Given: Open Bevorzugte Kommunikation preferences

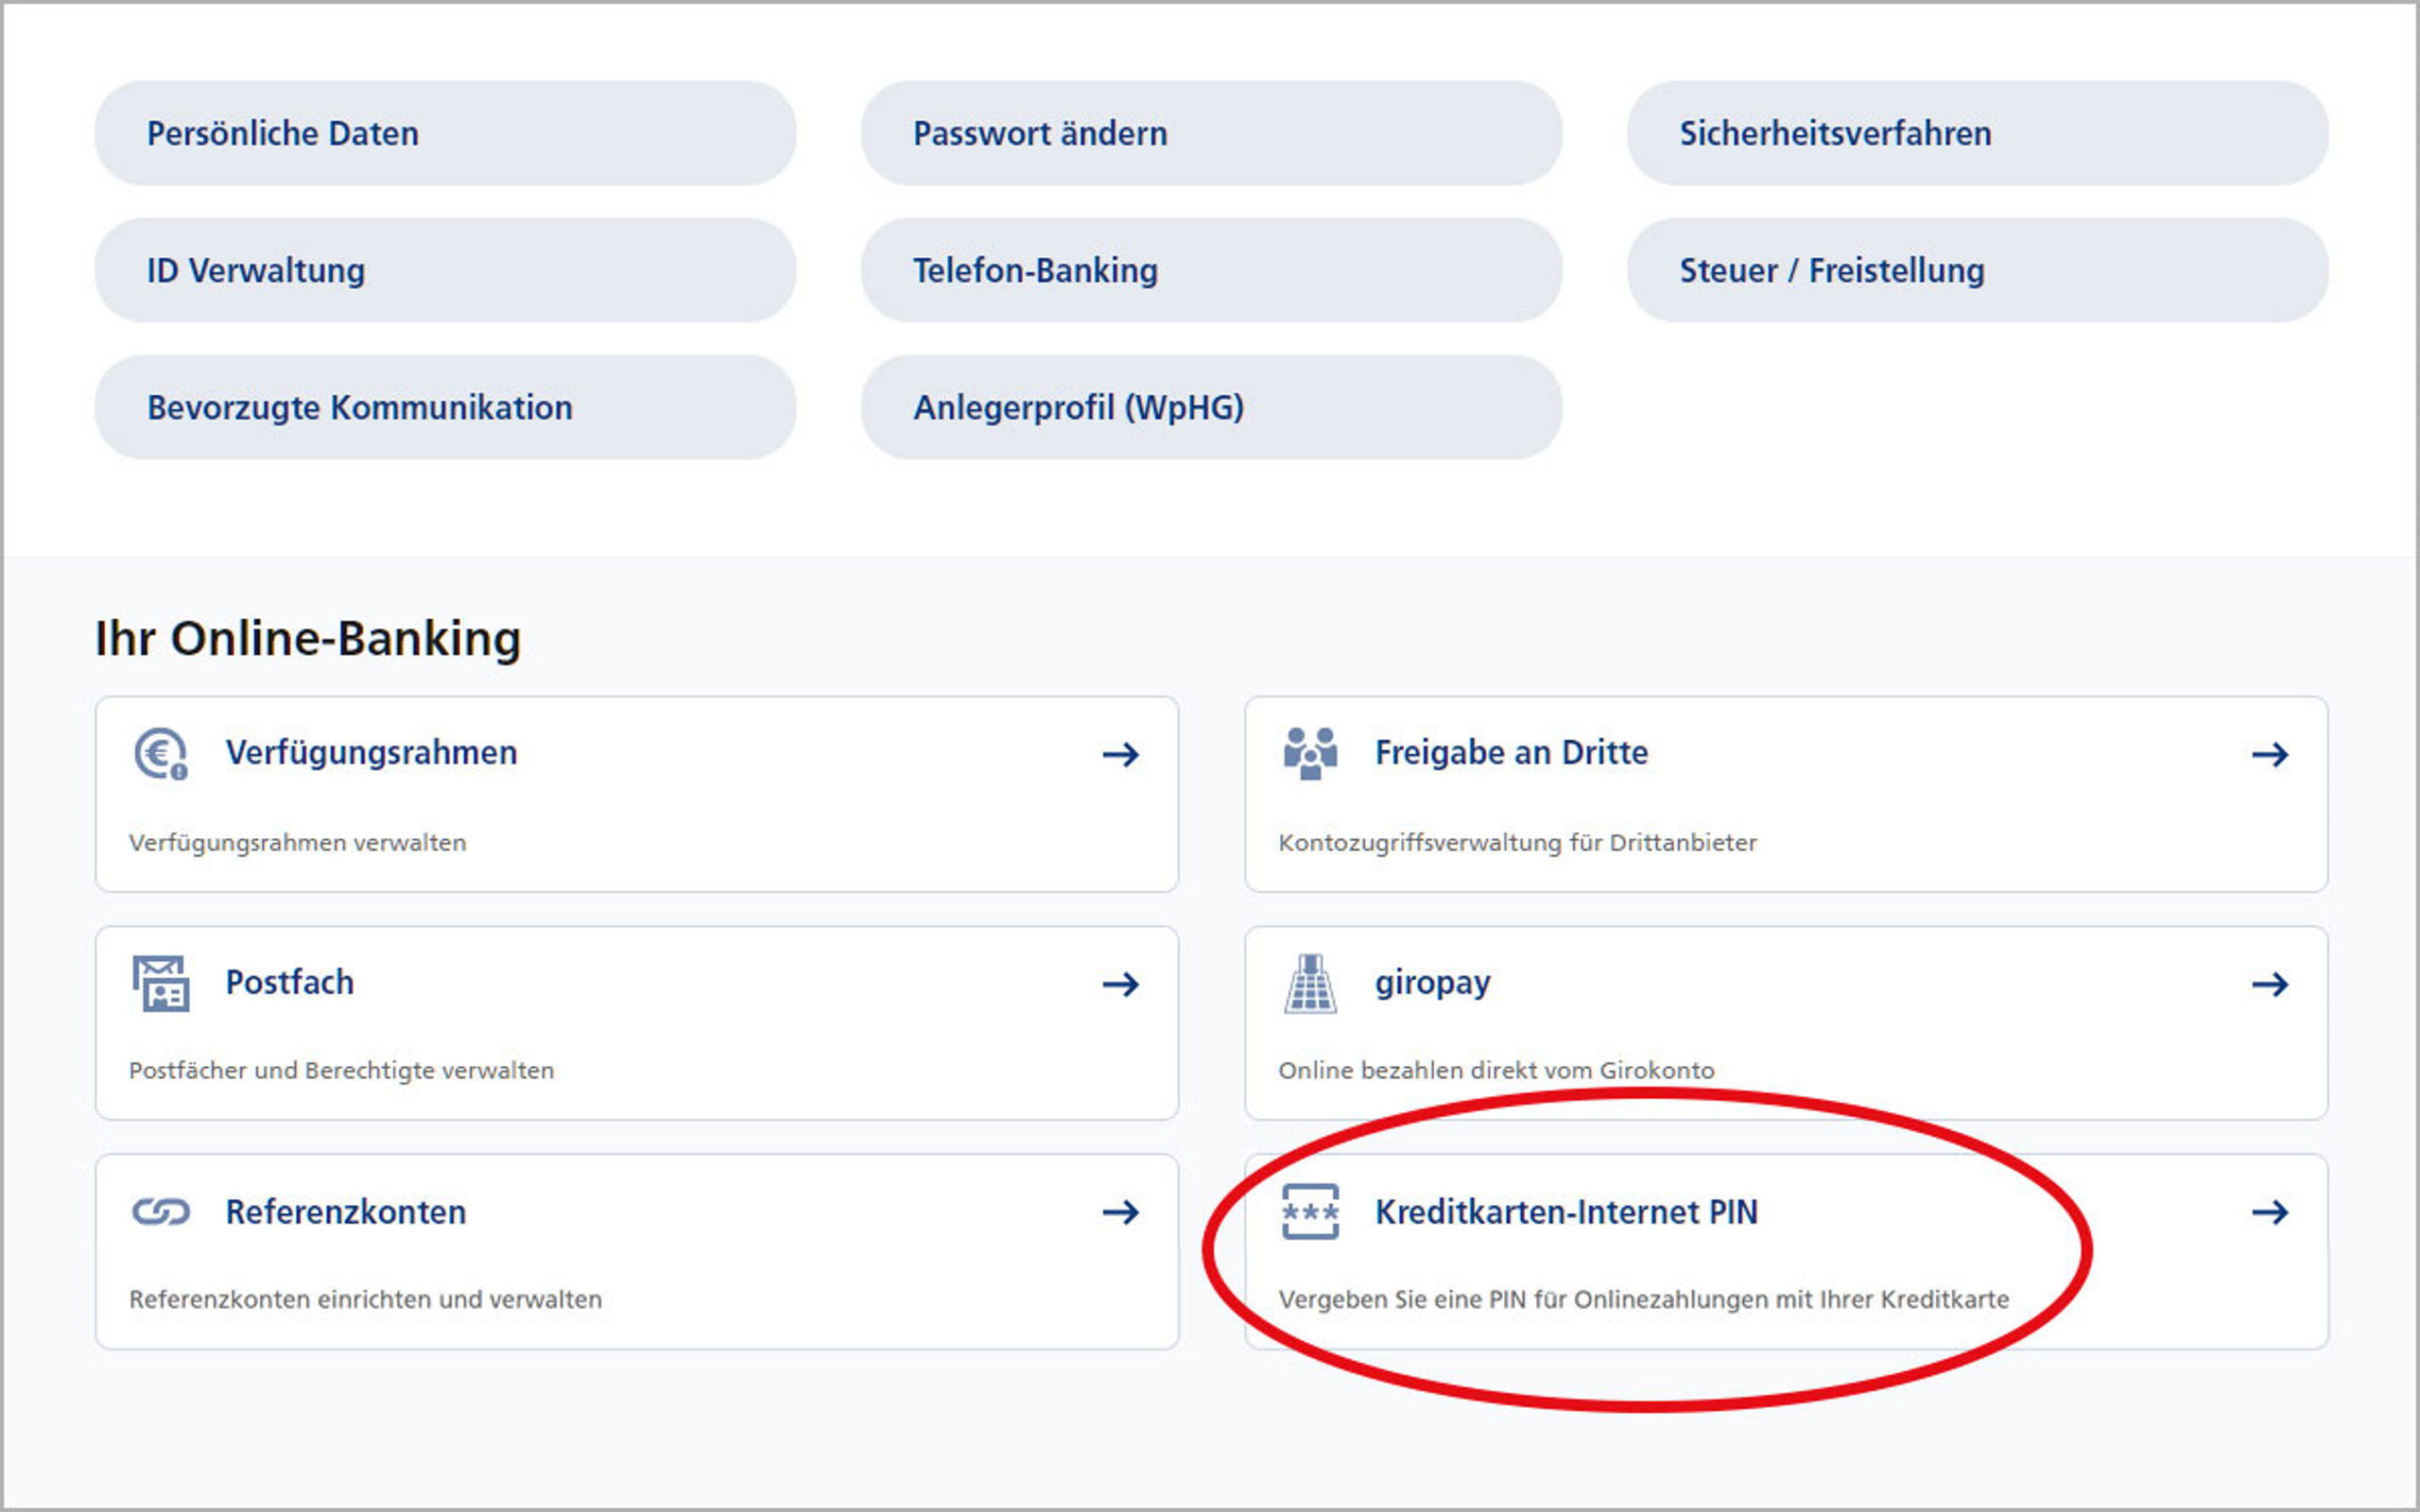Looking at the screenshot, I should pyautogui.click(x=445, y=407).
